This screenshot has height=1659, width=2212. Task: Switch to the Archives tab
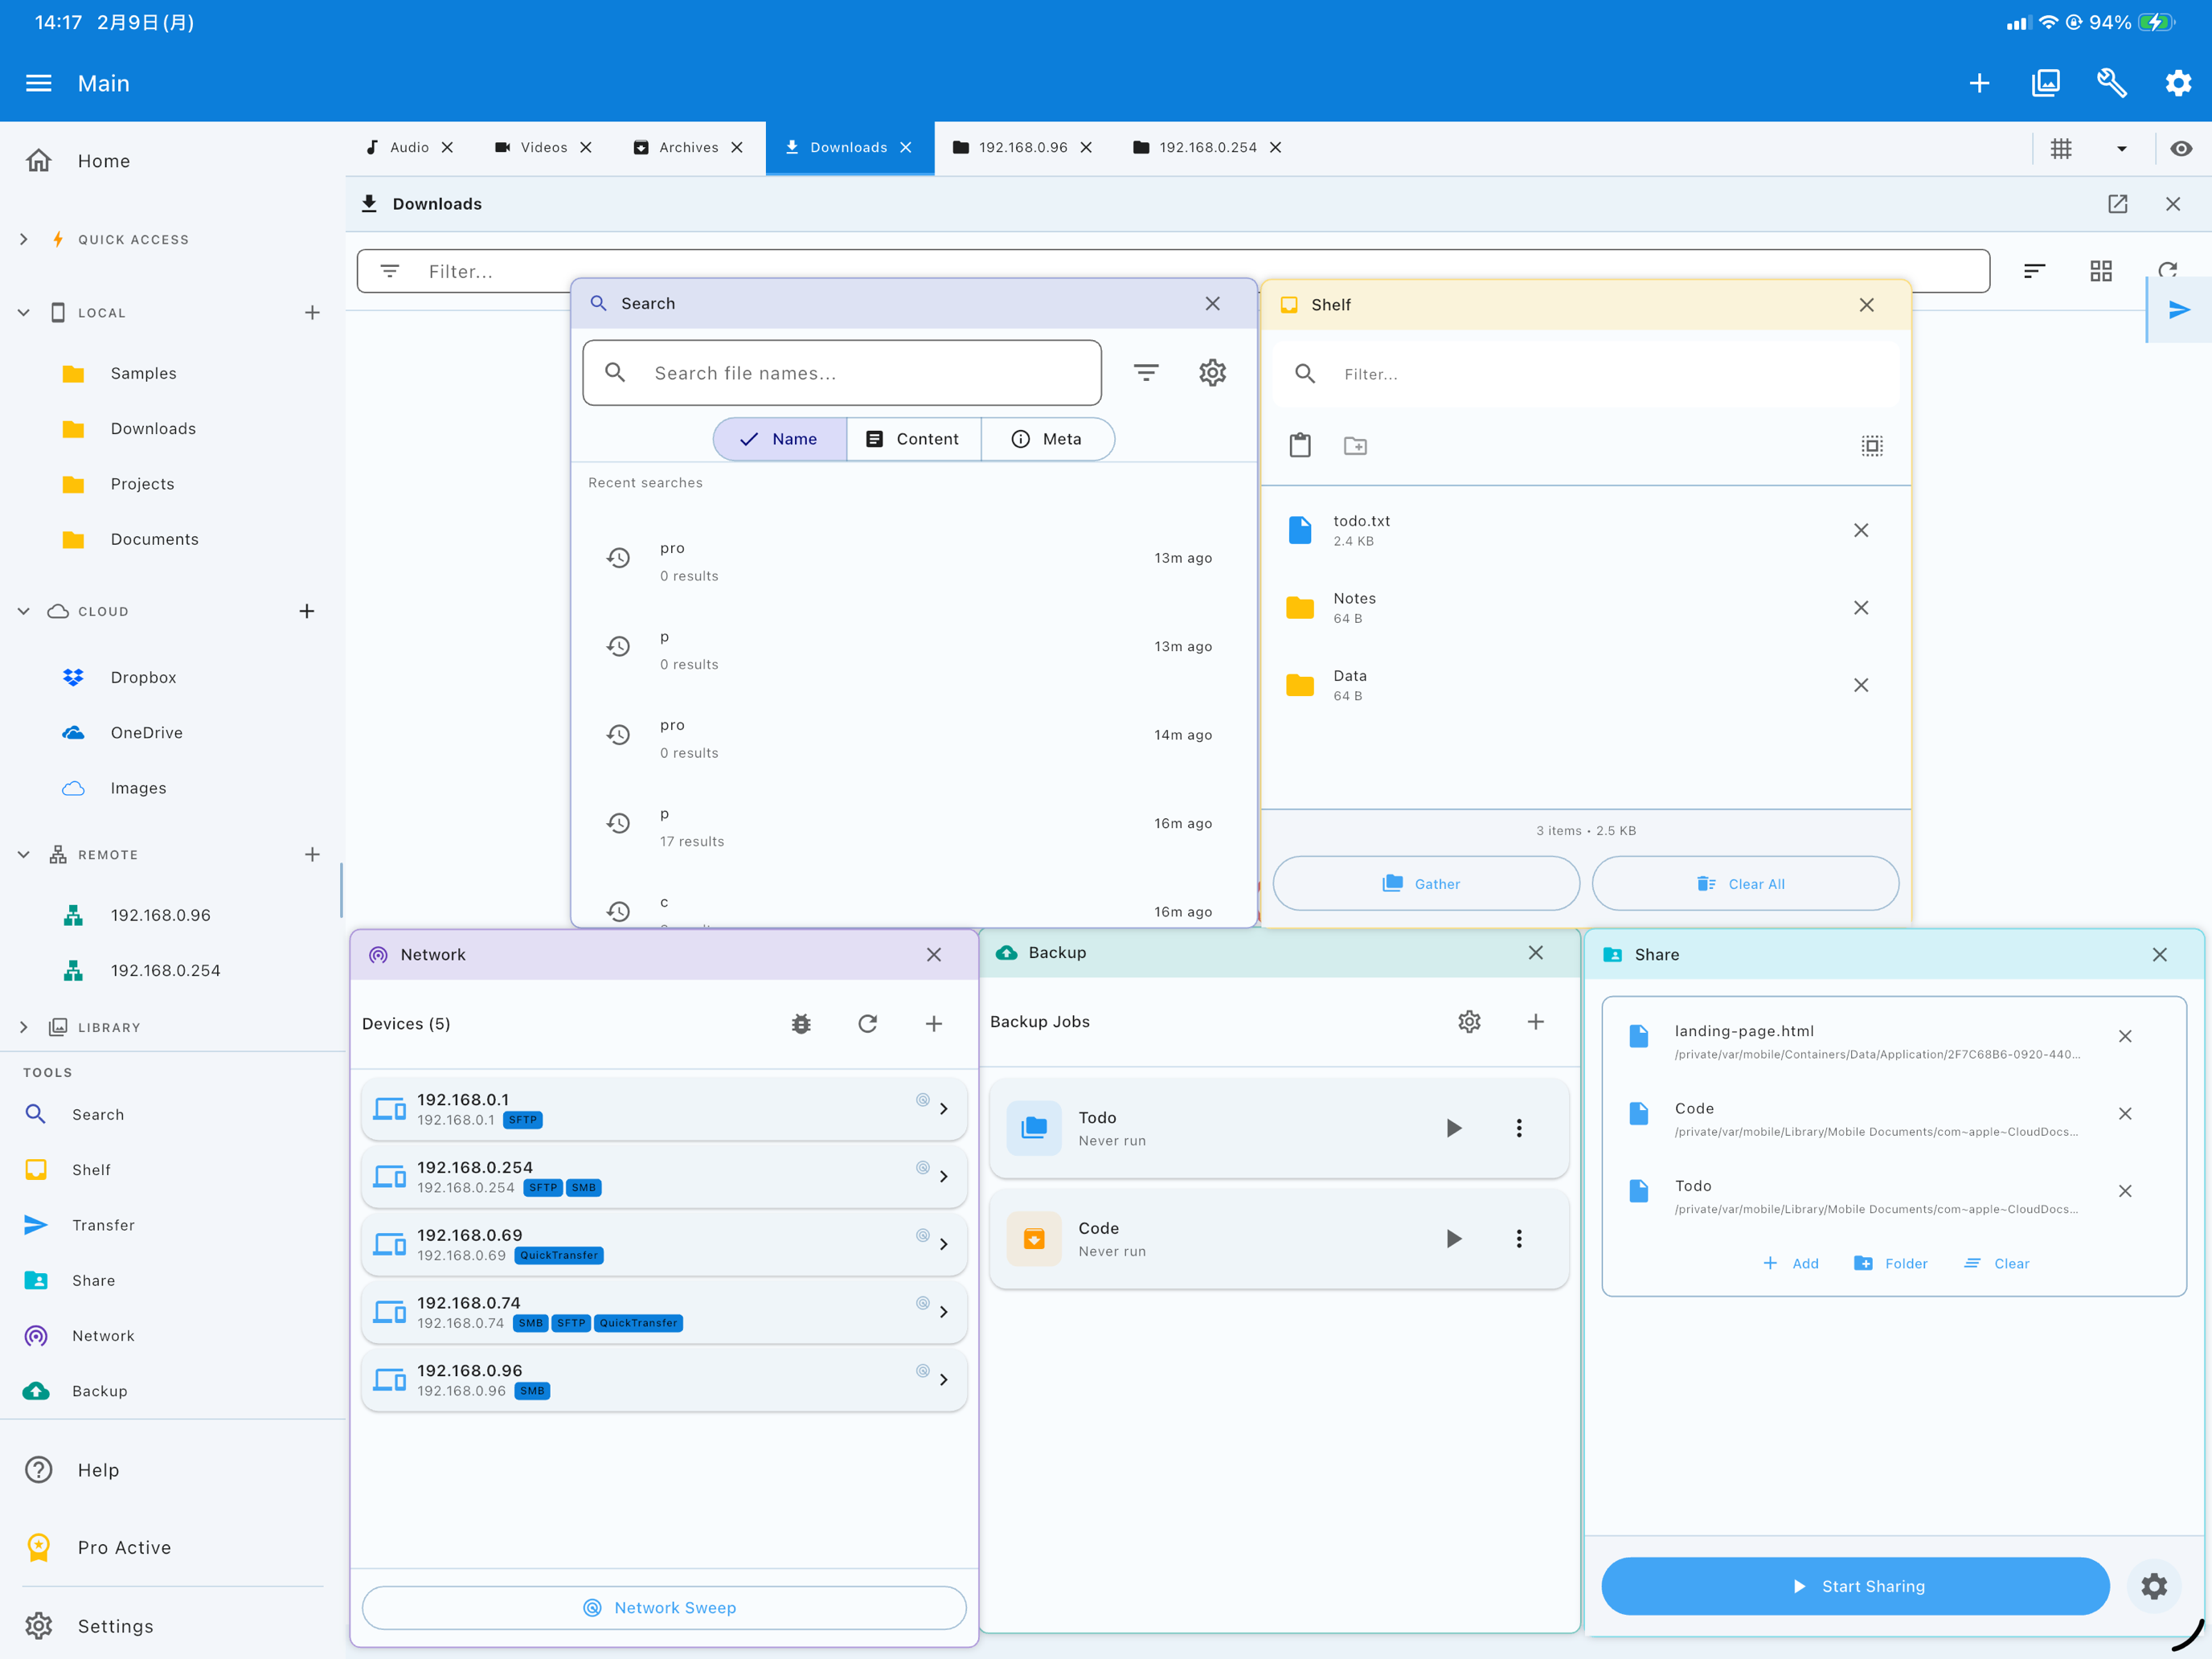pyautogui.click(x=688, y=147)
